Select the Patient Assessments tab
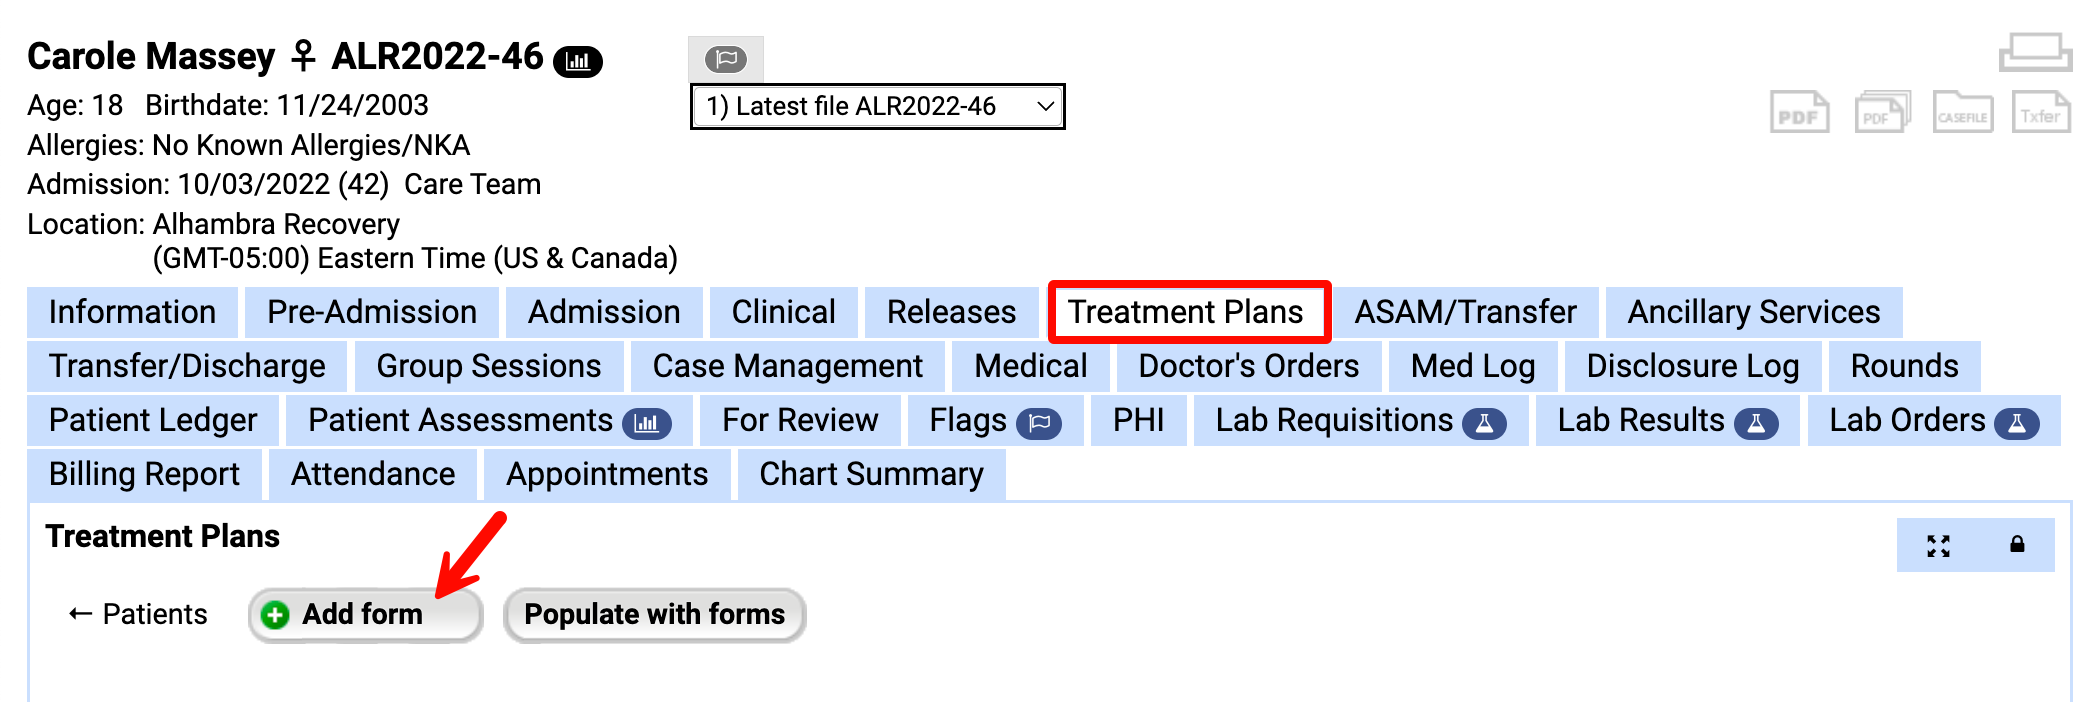The height and width of the screenshot is (702, 2096). coord(487,420)
